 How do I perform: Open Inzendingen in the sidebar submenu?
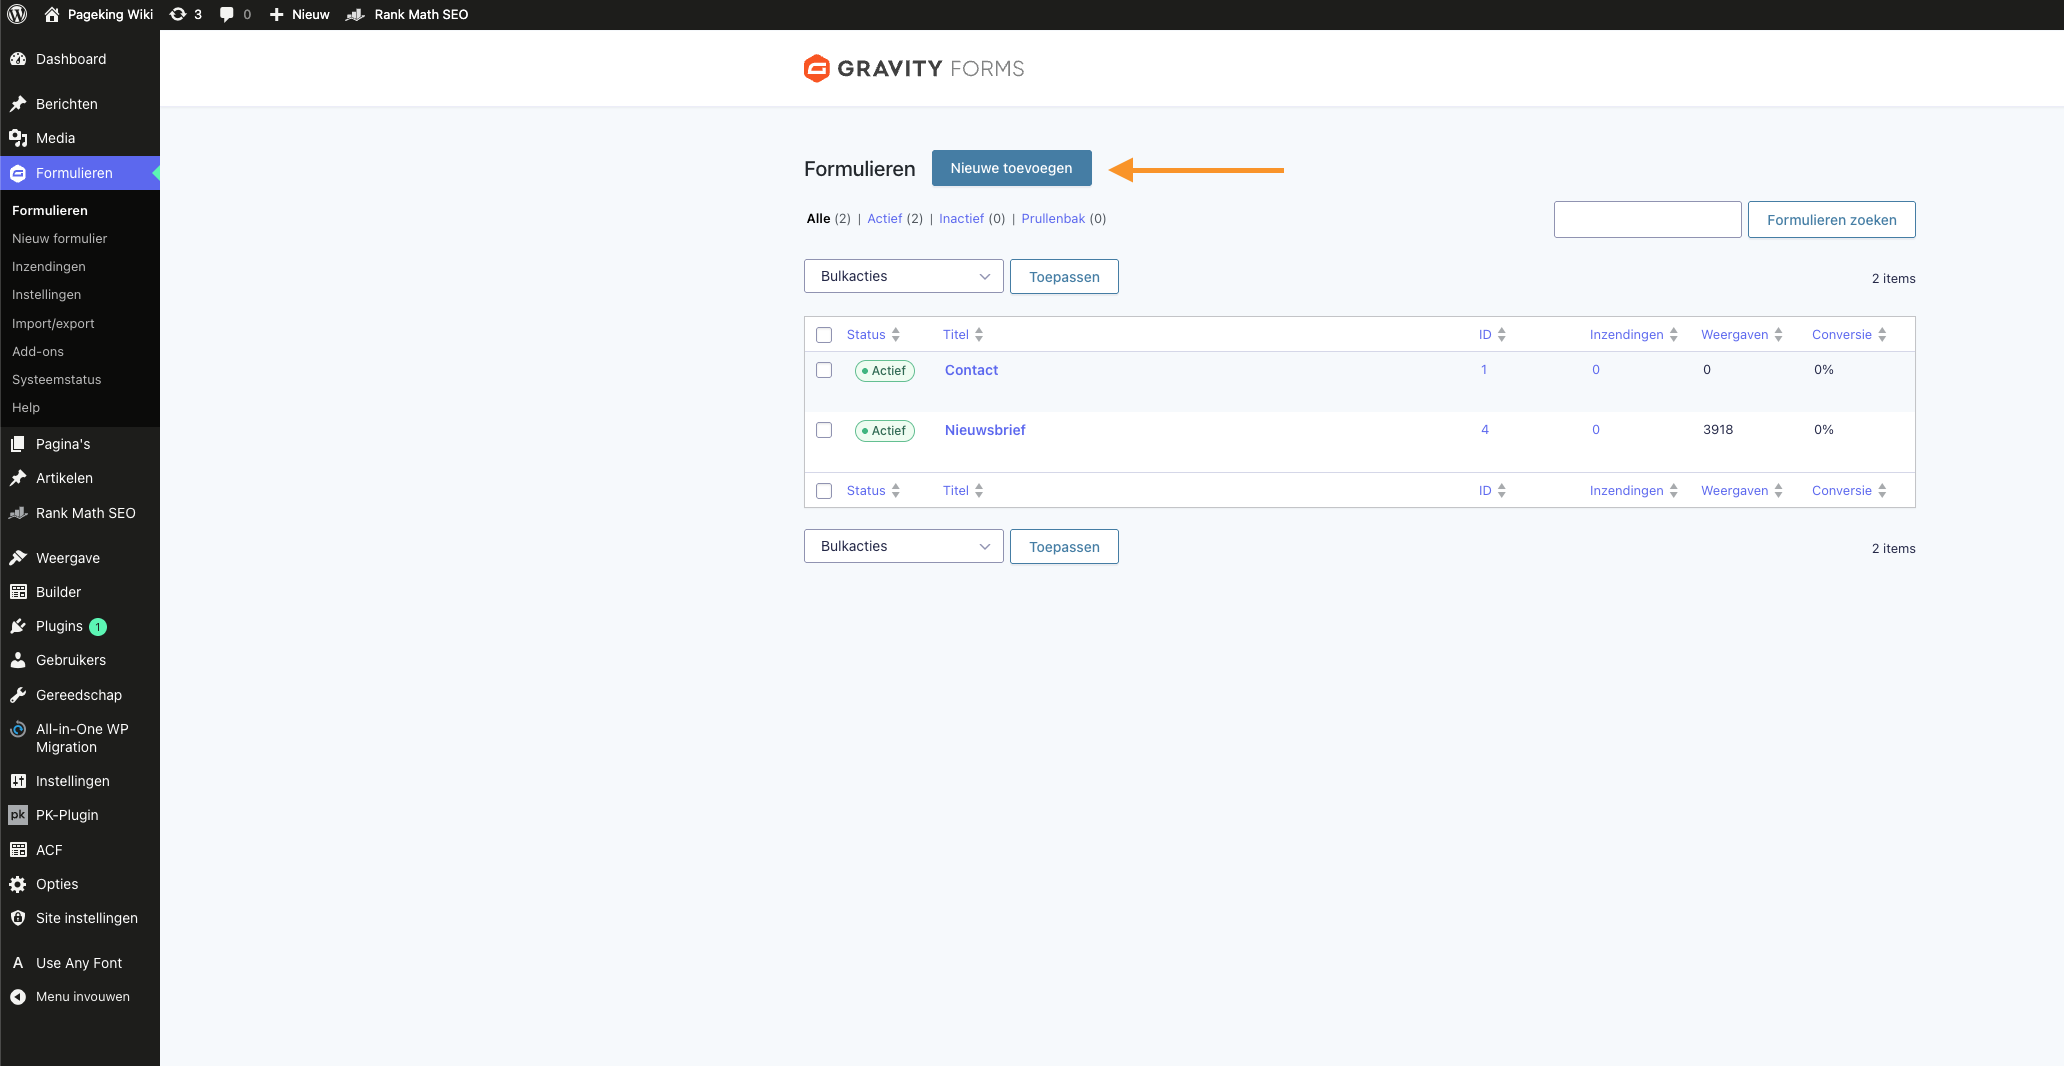(49, 267)
